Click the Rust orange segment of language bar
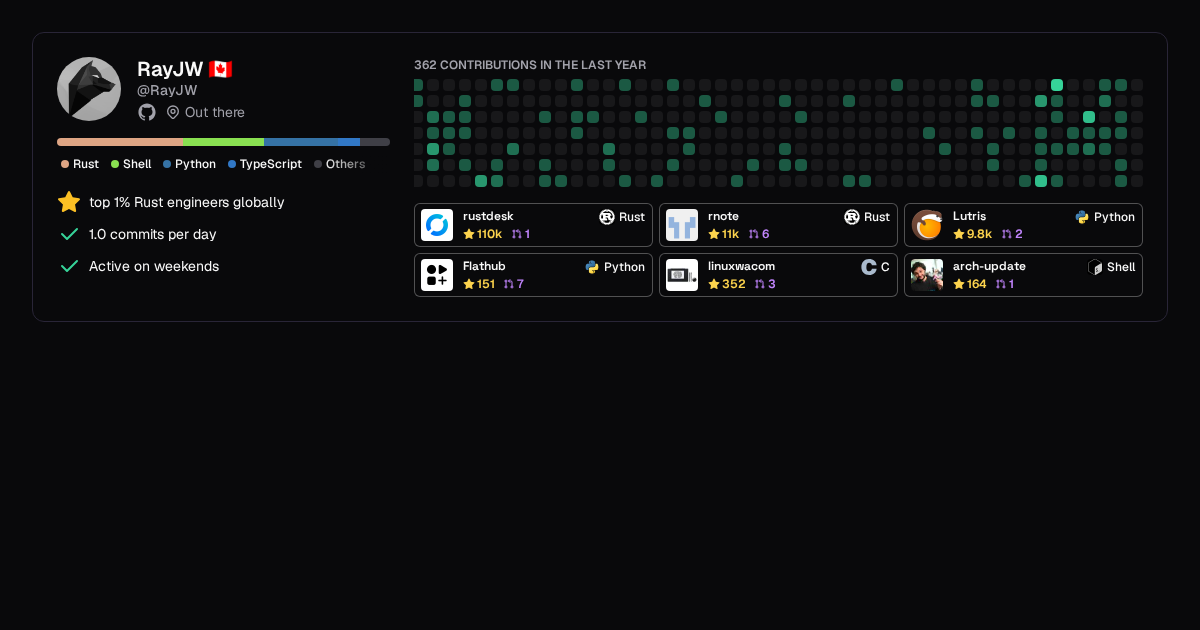 pos(120,142)
